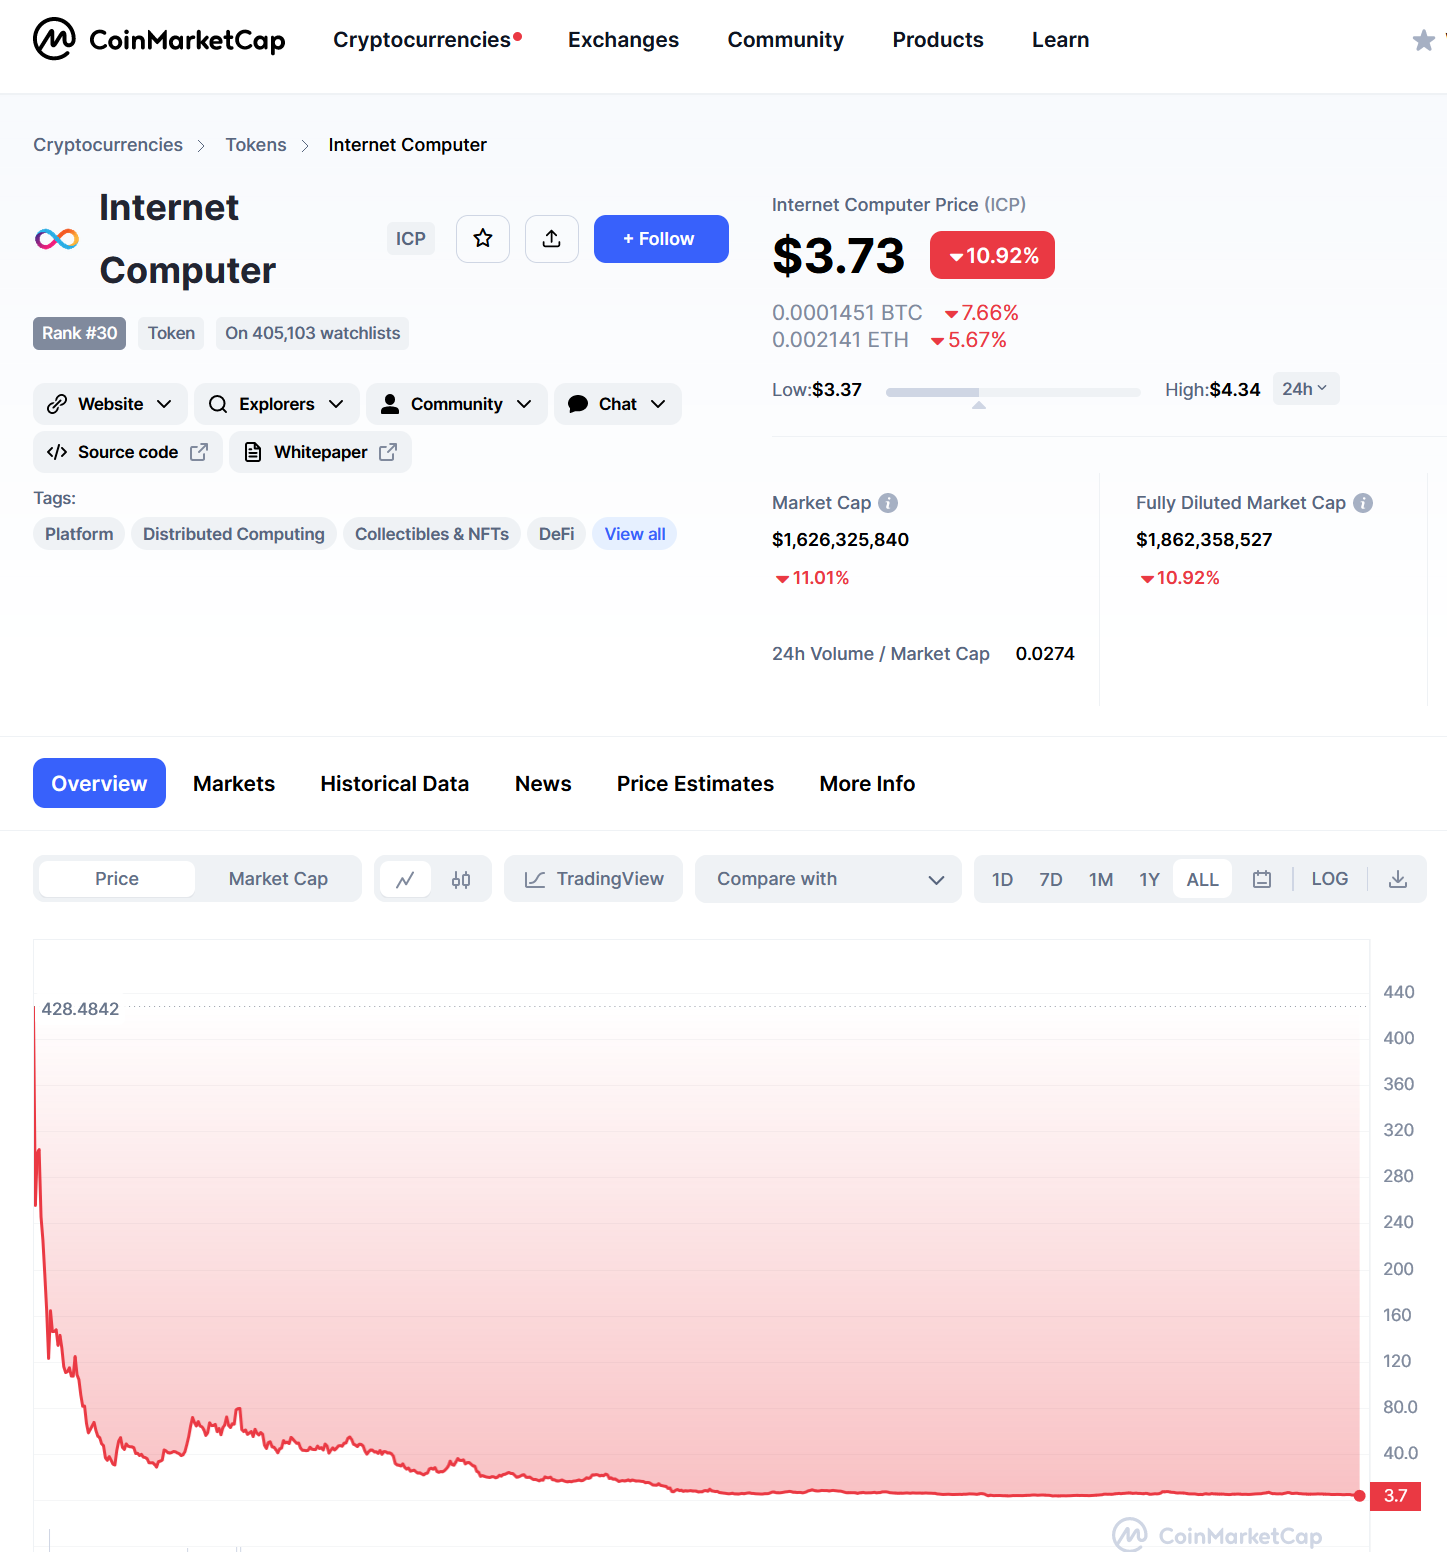Viewport: 1447px width, 1552px height.
Task: Open the Community nav menu
Action: point(785,40)
